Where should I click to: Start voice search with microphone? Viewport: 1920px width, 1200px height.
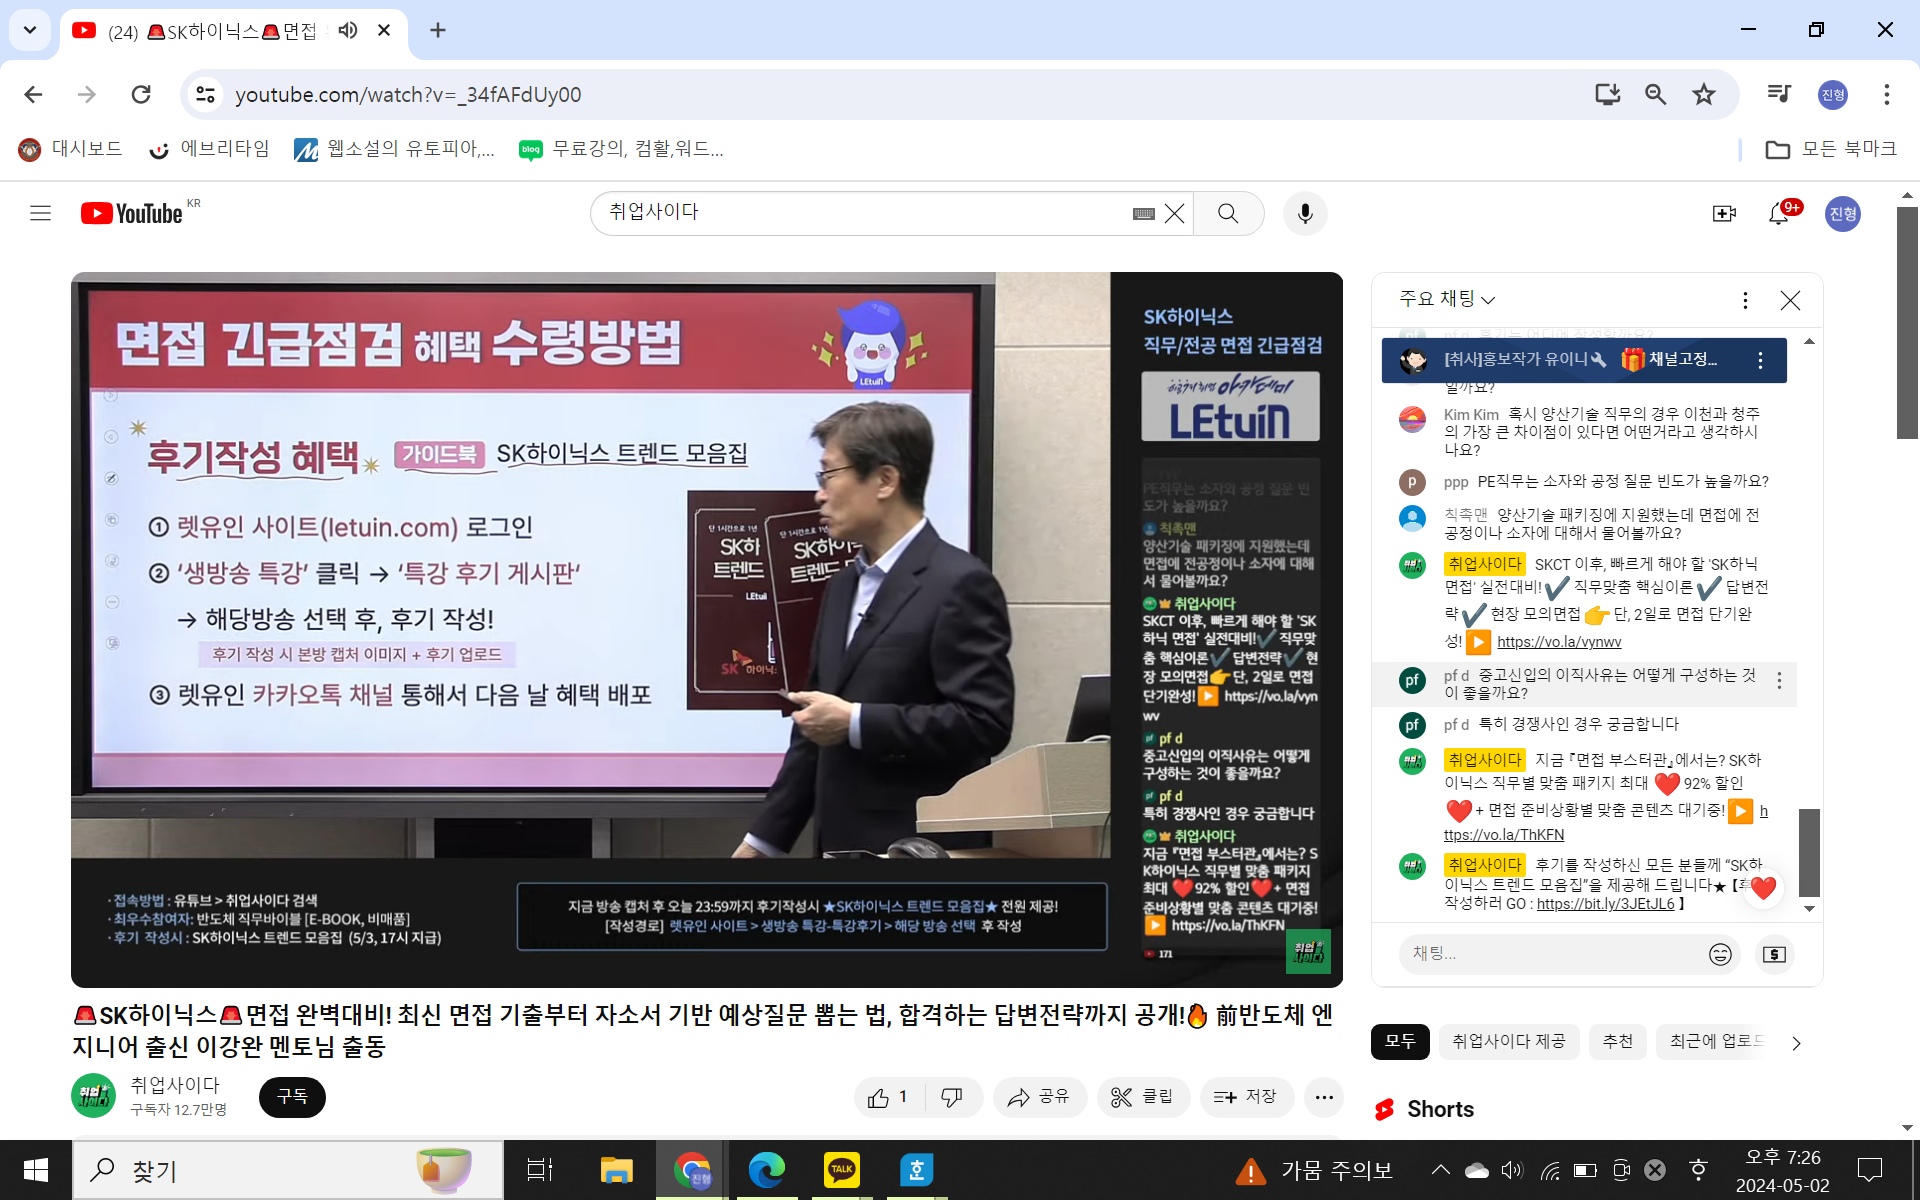tap(1304, 213)
